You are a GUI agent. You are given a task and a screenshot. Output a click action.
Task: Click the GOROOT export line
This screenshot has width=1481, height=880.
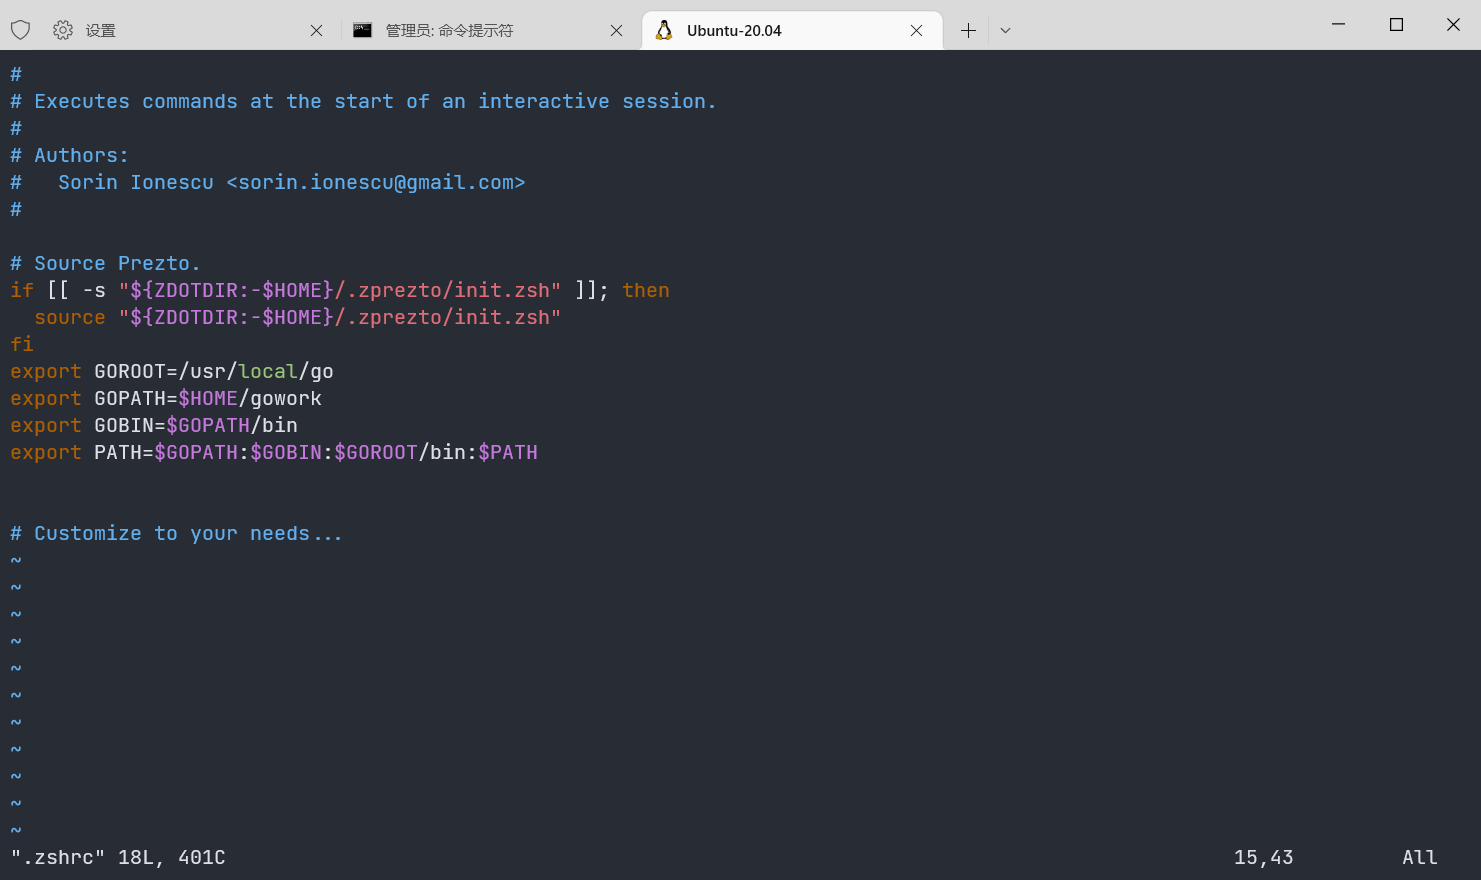click(170, 371)
